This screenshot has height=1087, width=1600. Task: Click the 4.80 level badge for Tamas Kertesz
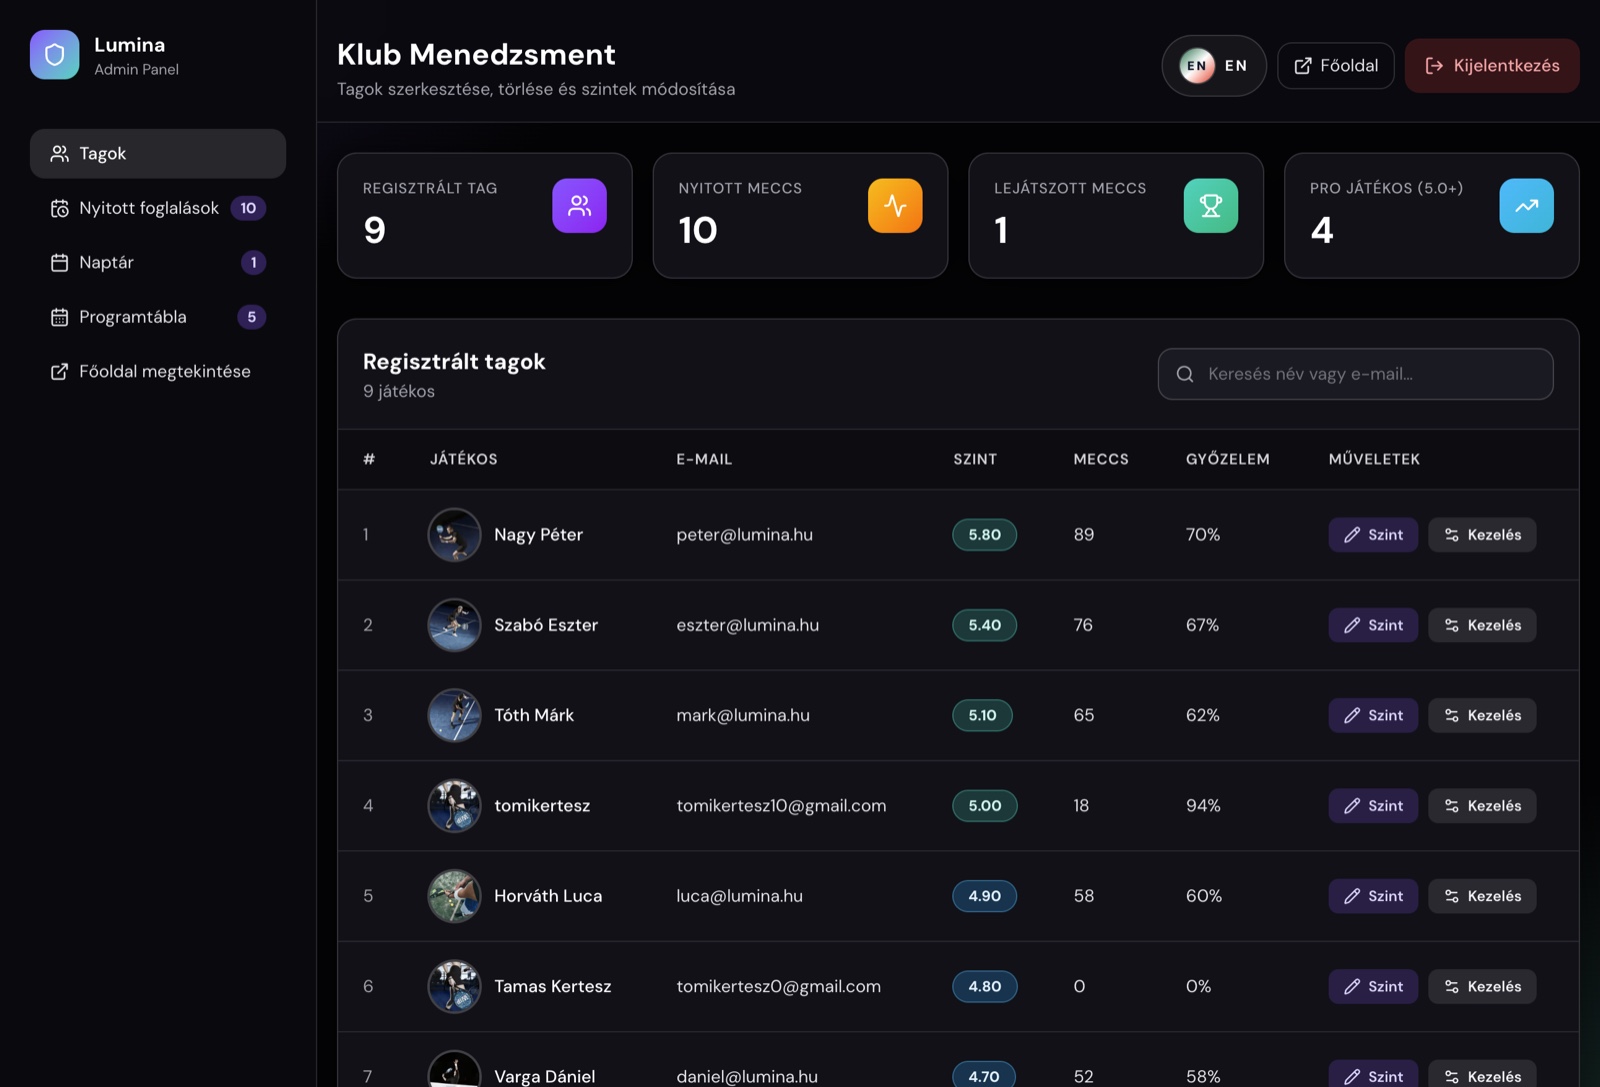pos(984,986)
